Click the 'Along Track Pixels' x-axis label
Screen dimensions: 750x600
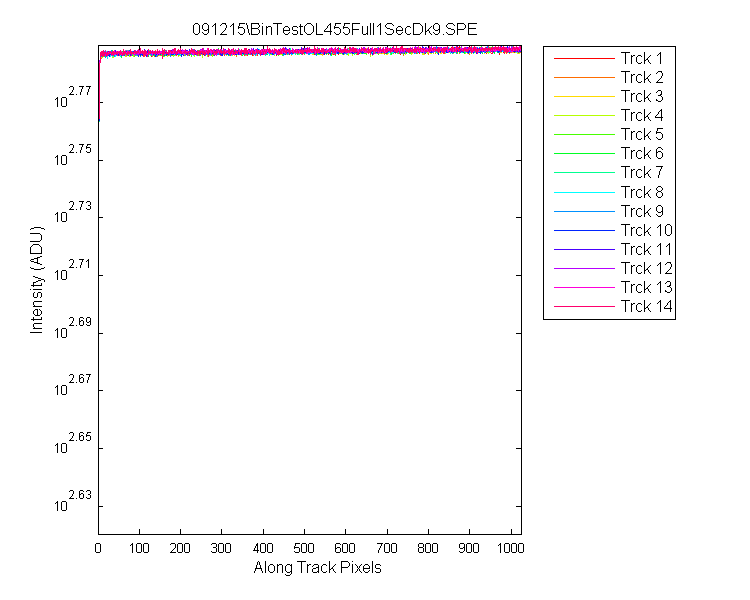point(317,568)
